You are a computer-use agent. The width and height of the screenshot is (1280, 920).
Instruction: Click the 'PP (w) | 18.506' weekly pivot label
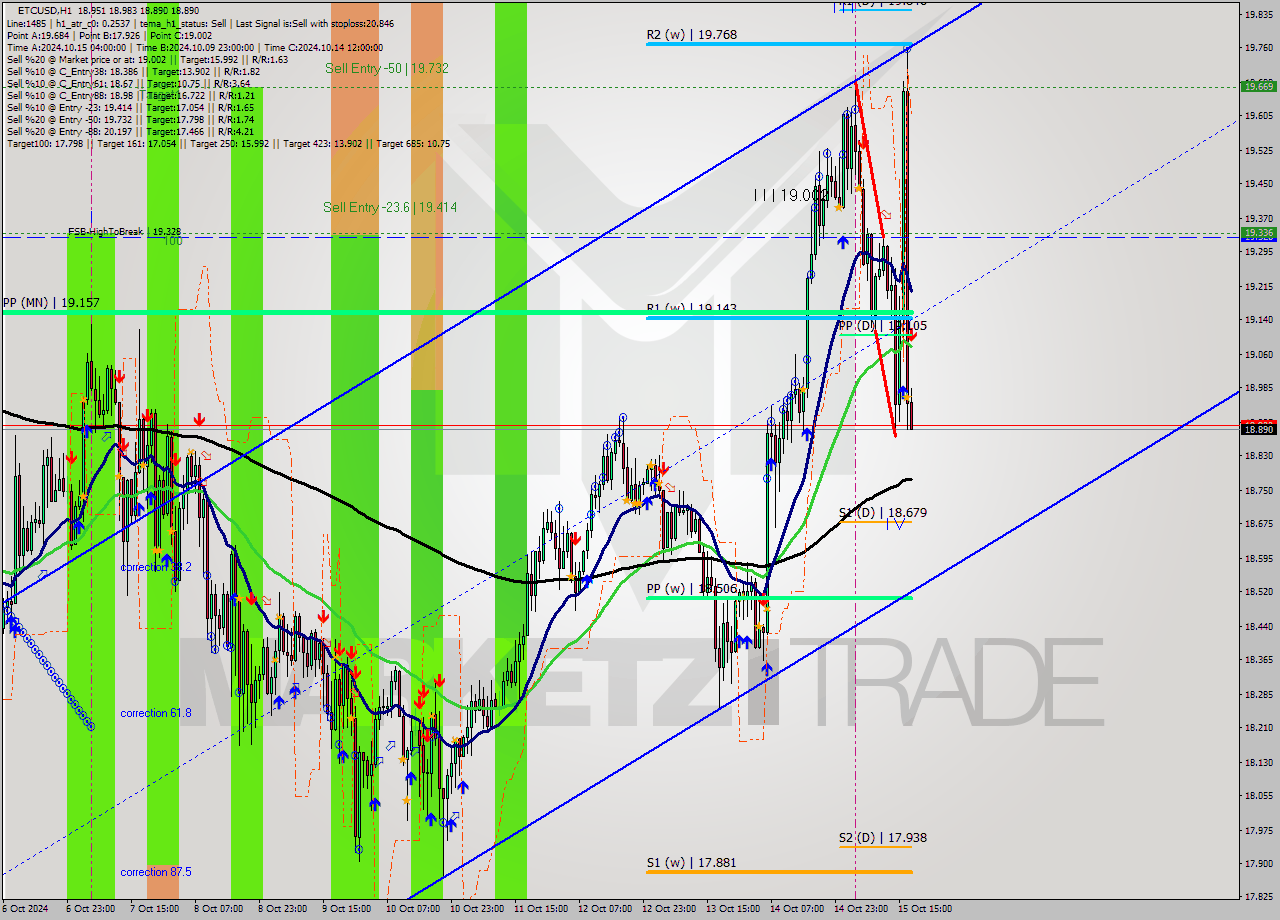(692, 589)
